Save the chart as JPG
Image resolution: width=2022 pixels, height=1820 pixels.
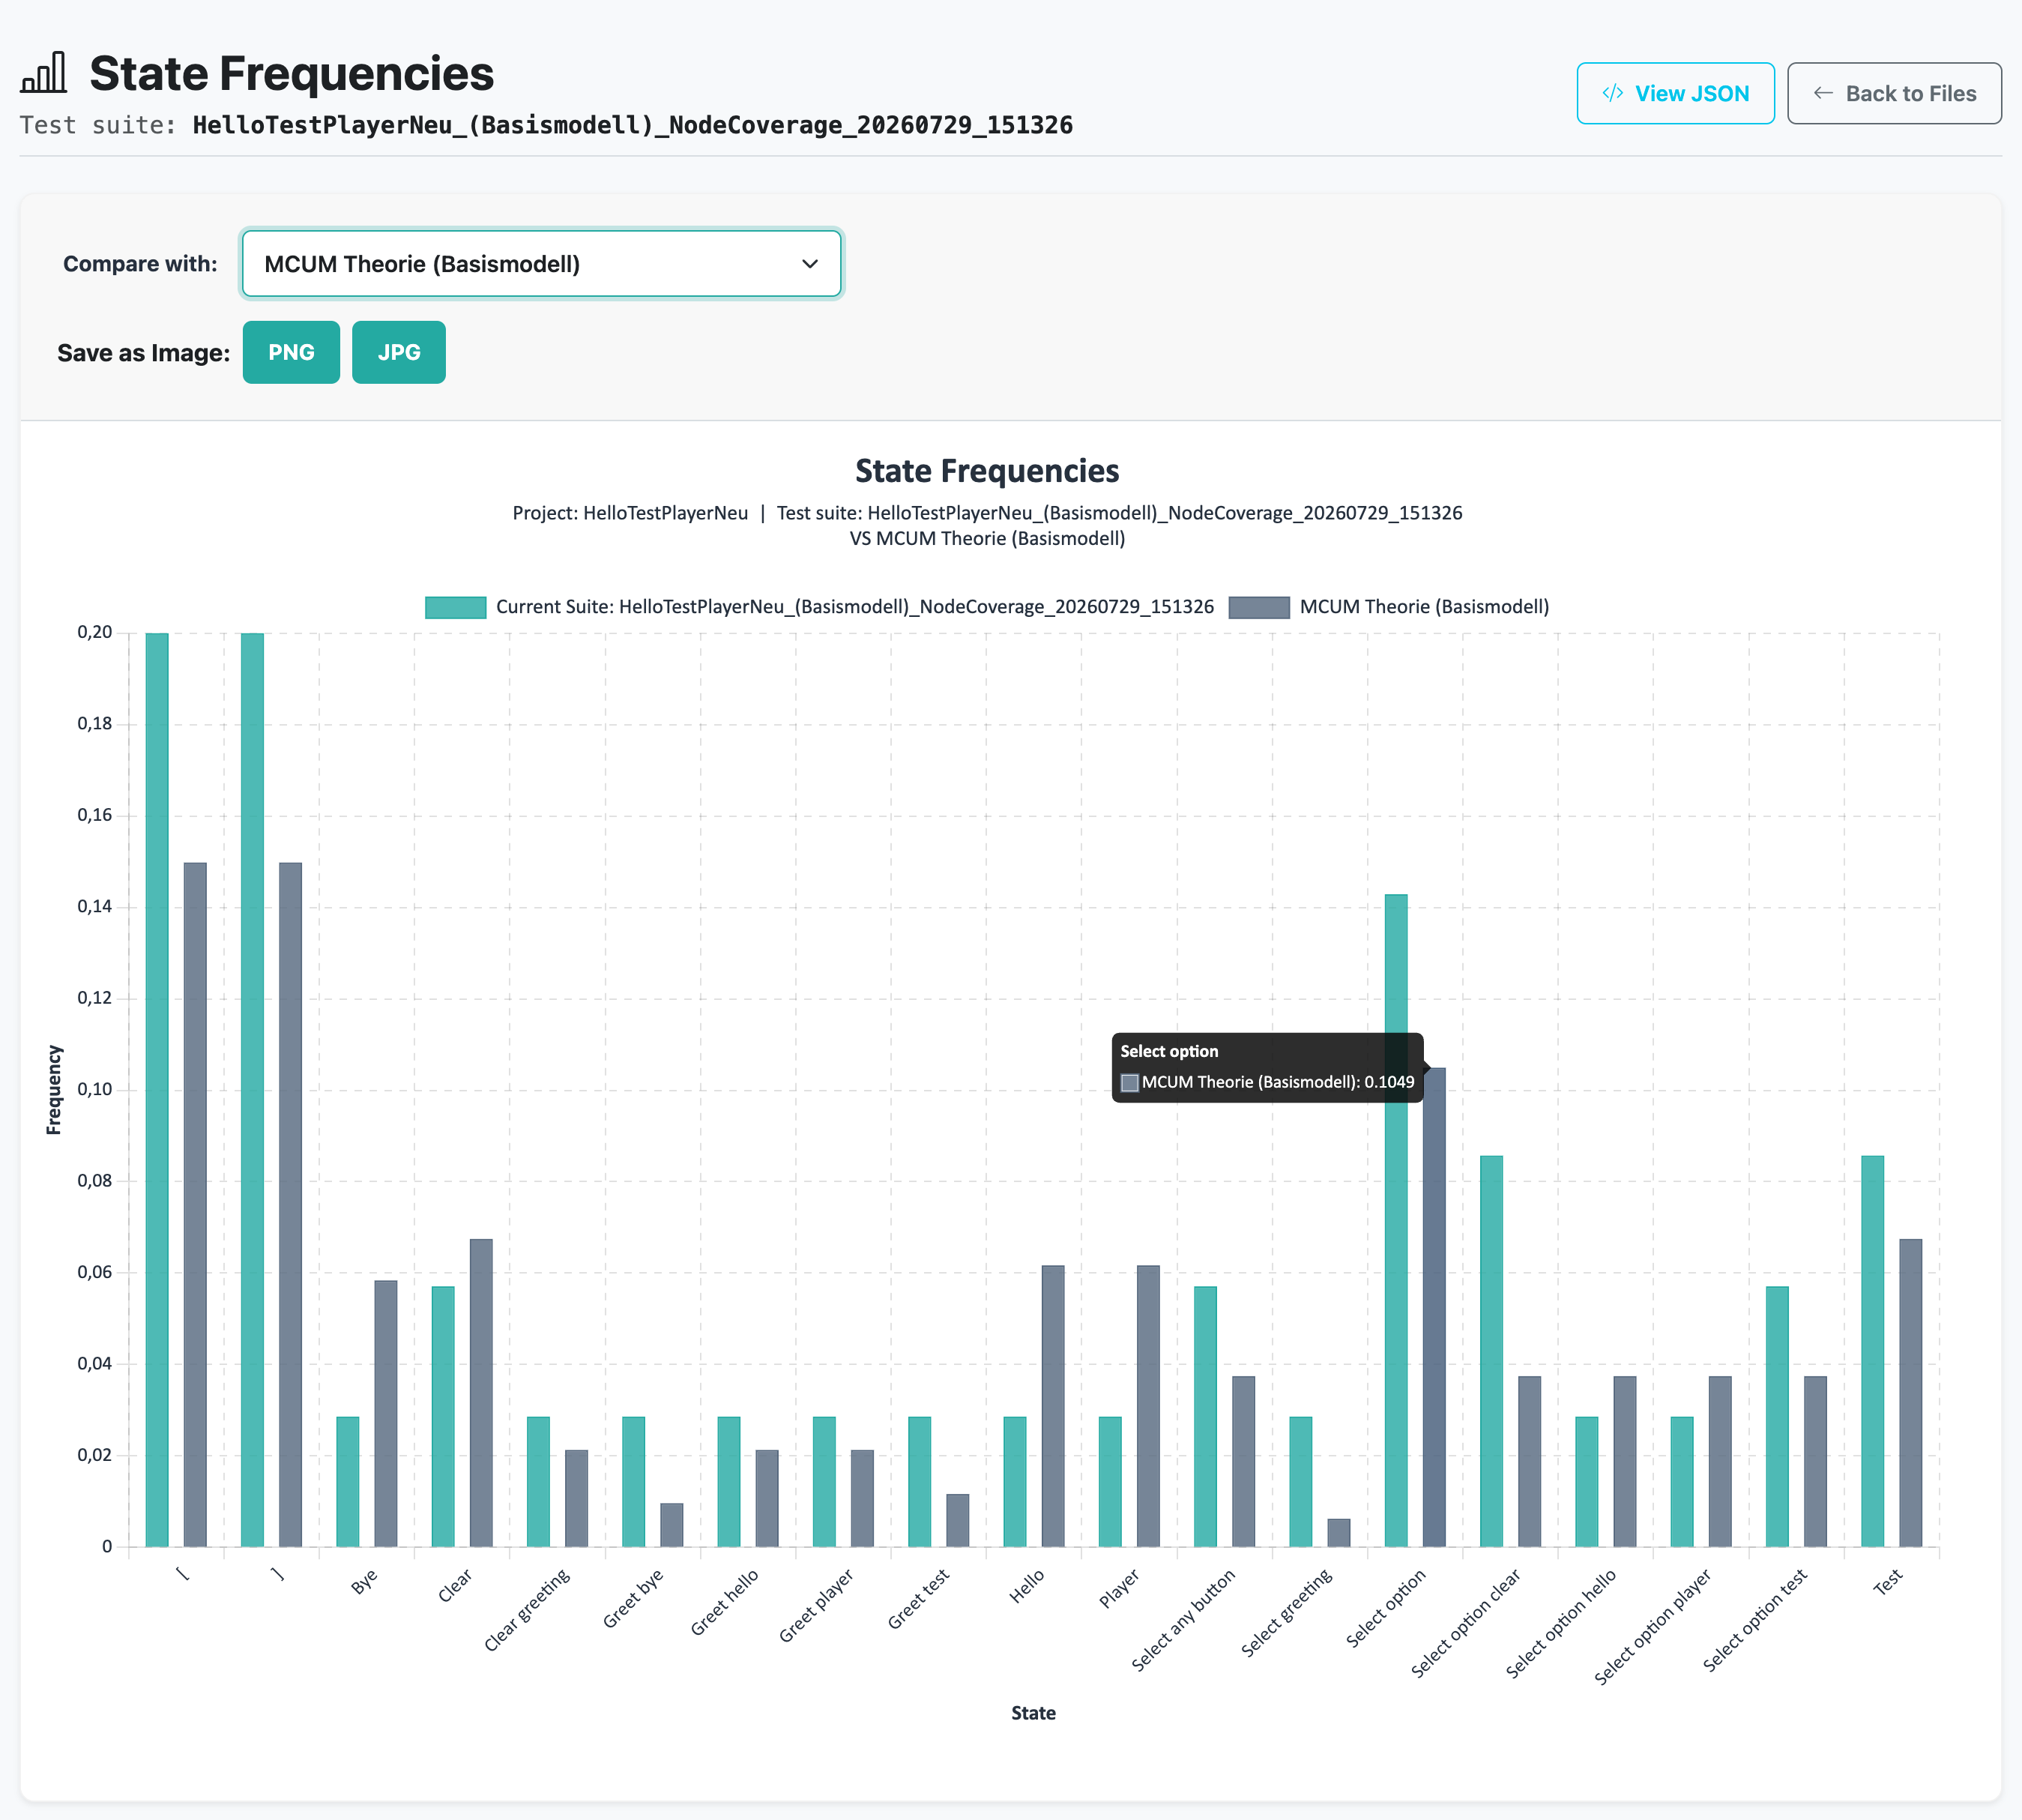coord(399,352)
